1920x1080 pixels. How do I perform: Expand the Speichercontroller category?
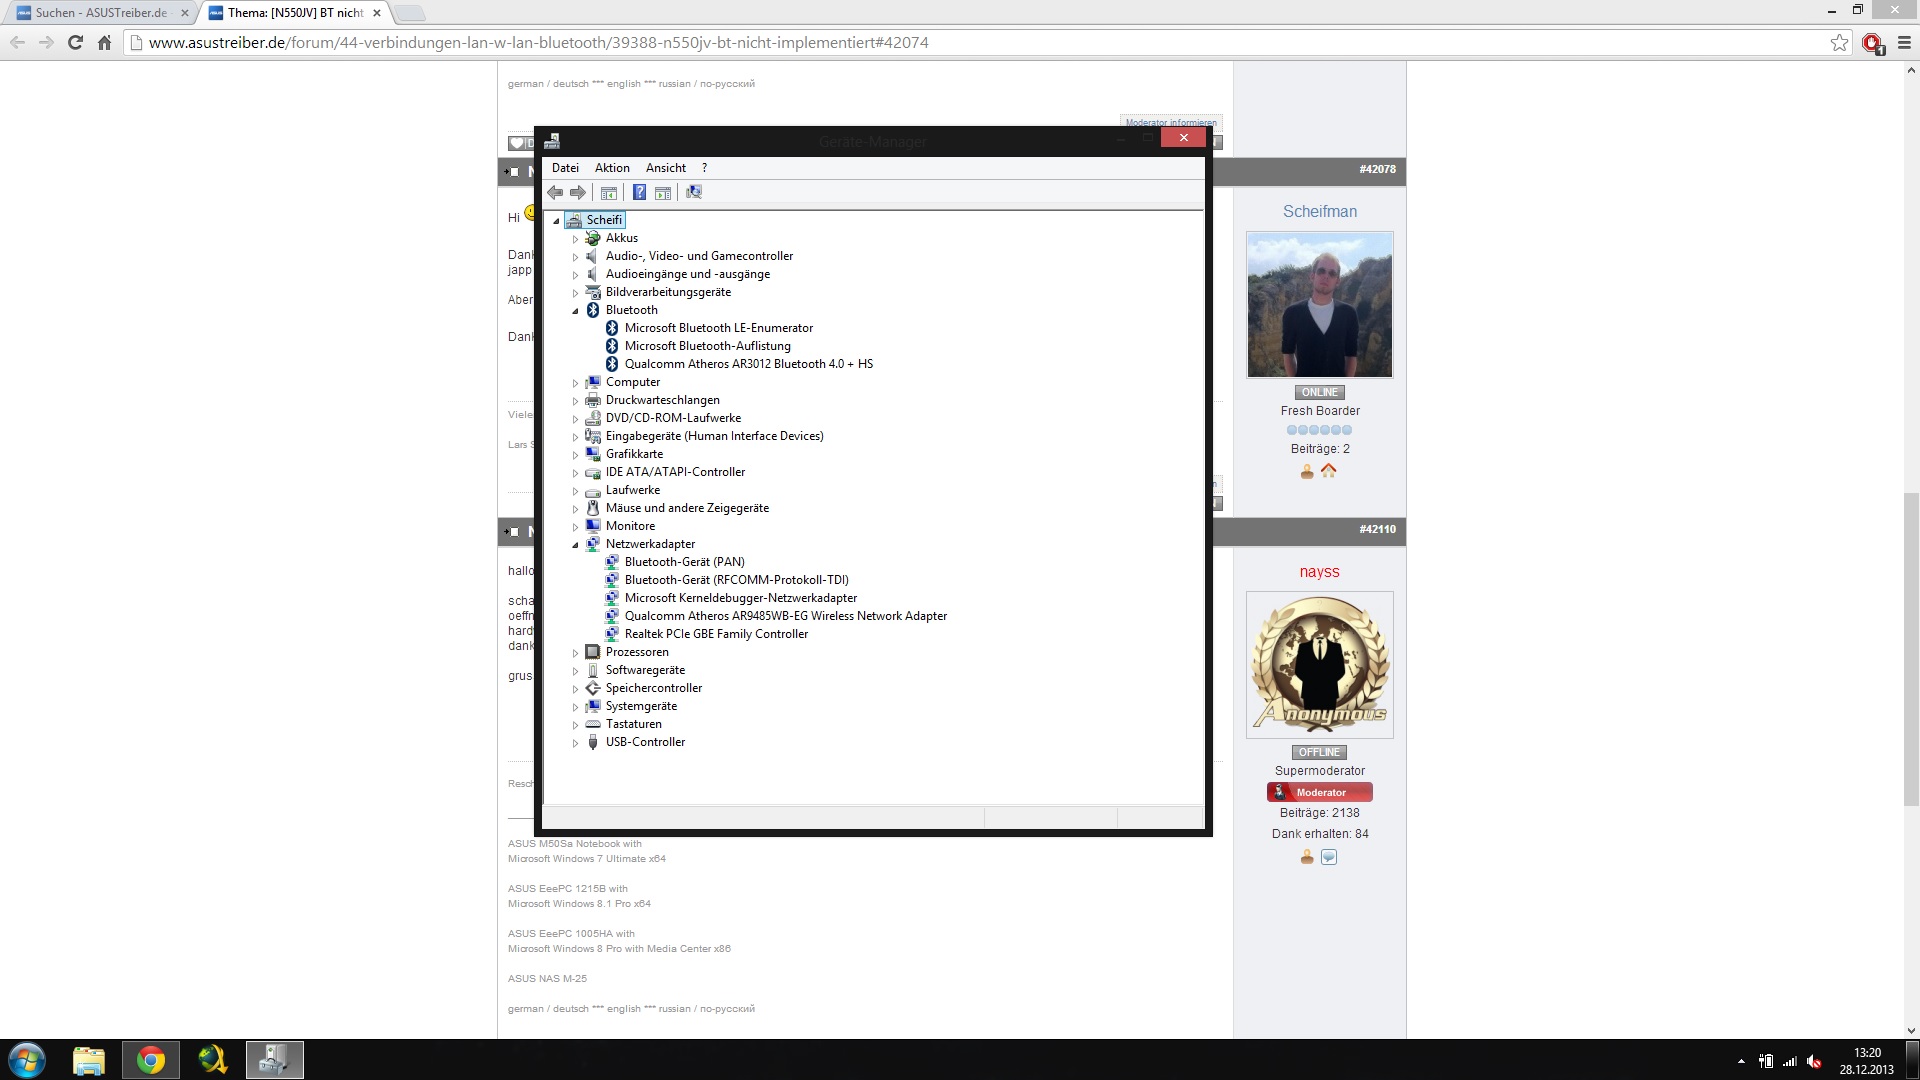click(576, 689)
